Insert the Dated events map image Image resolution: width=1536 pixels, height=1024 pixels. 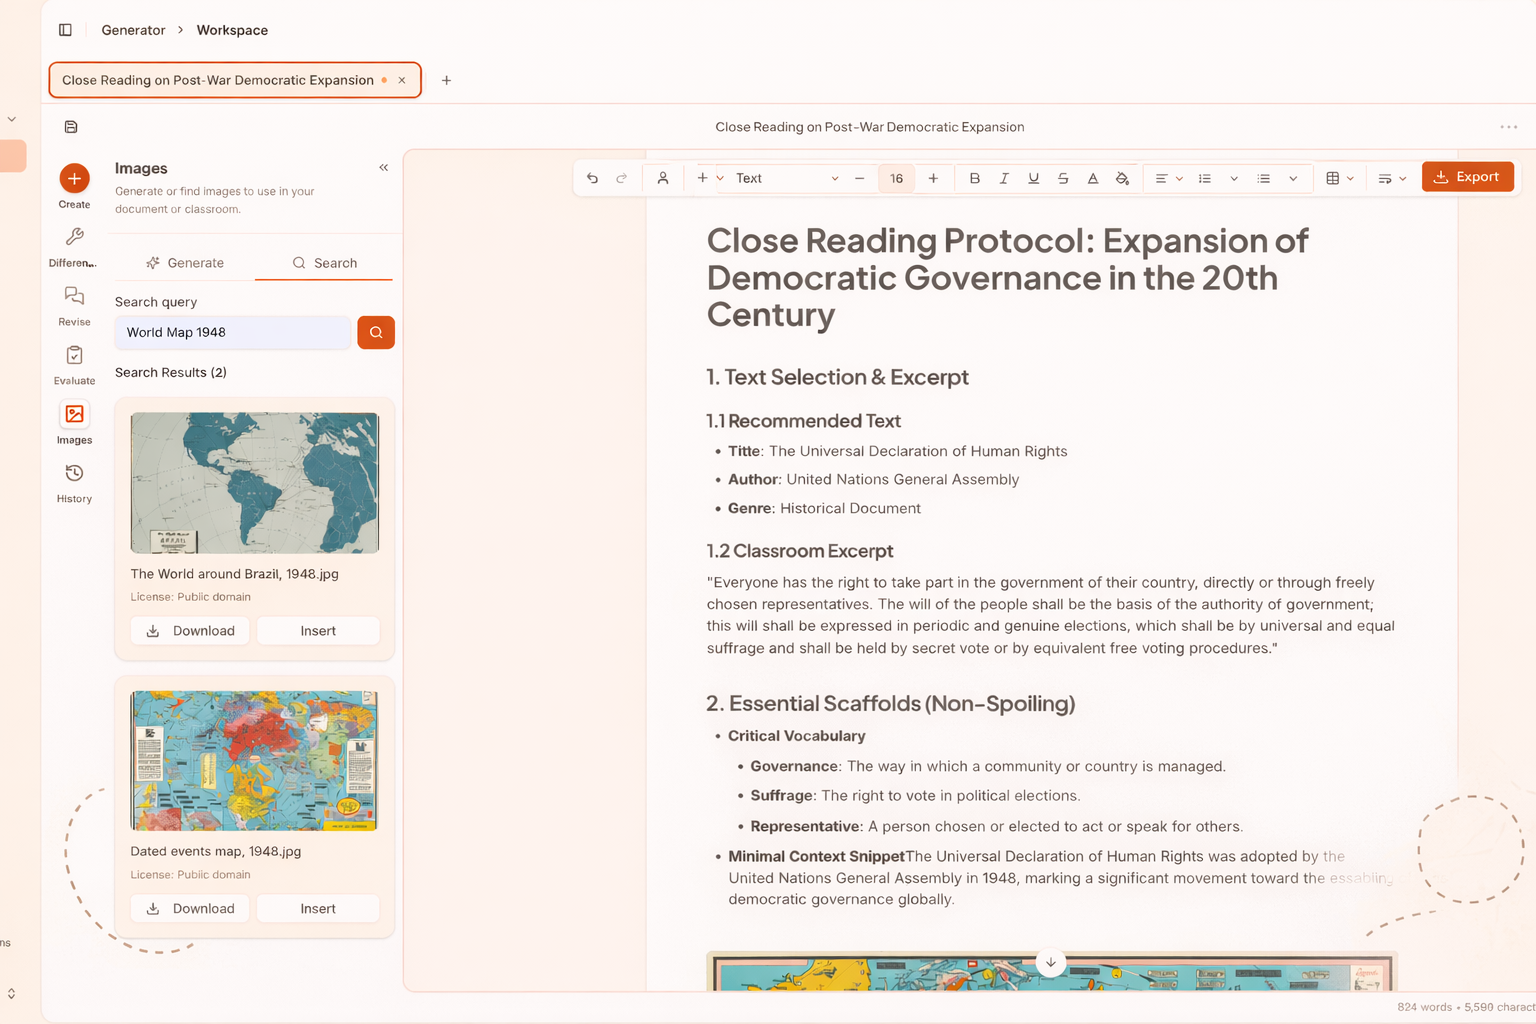(318, 909)
